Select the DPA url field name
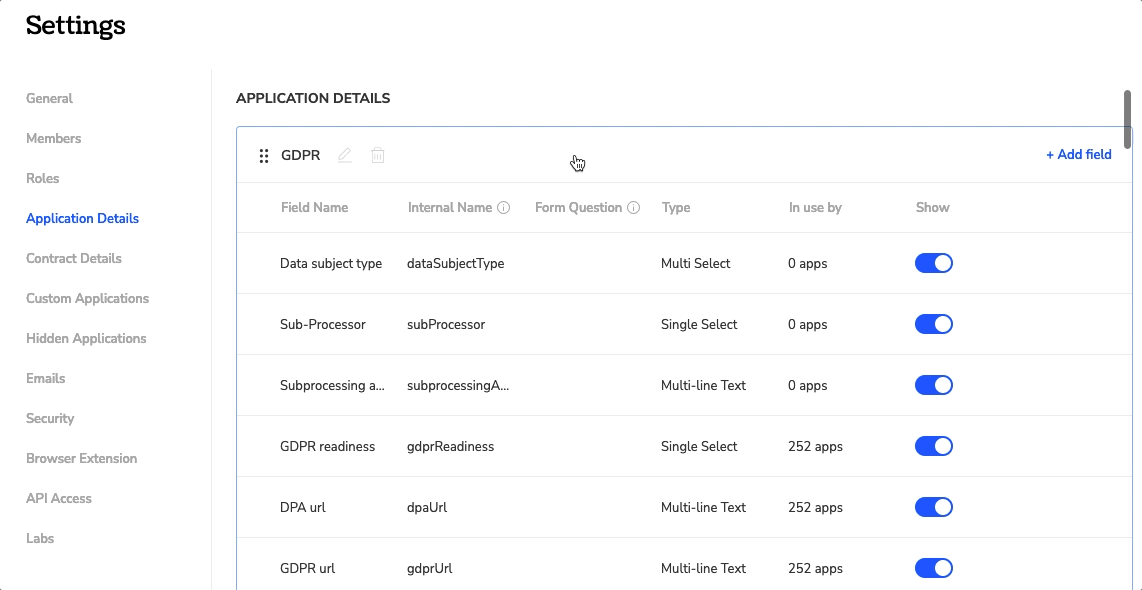1142x590 pixels. coord(302,508)
